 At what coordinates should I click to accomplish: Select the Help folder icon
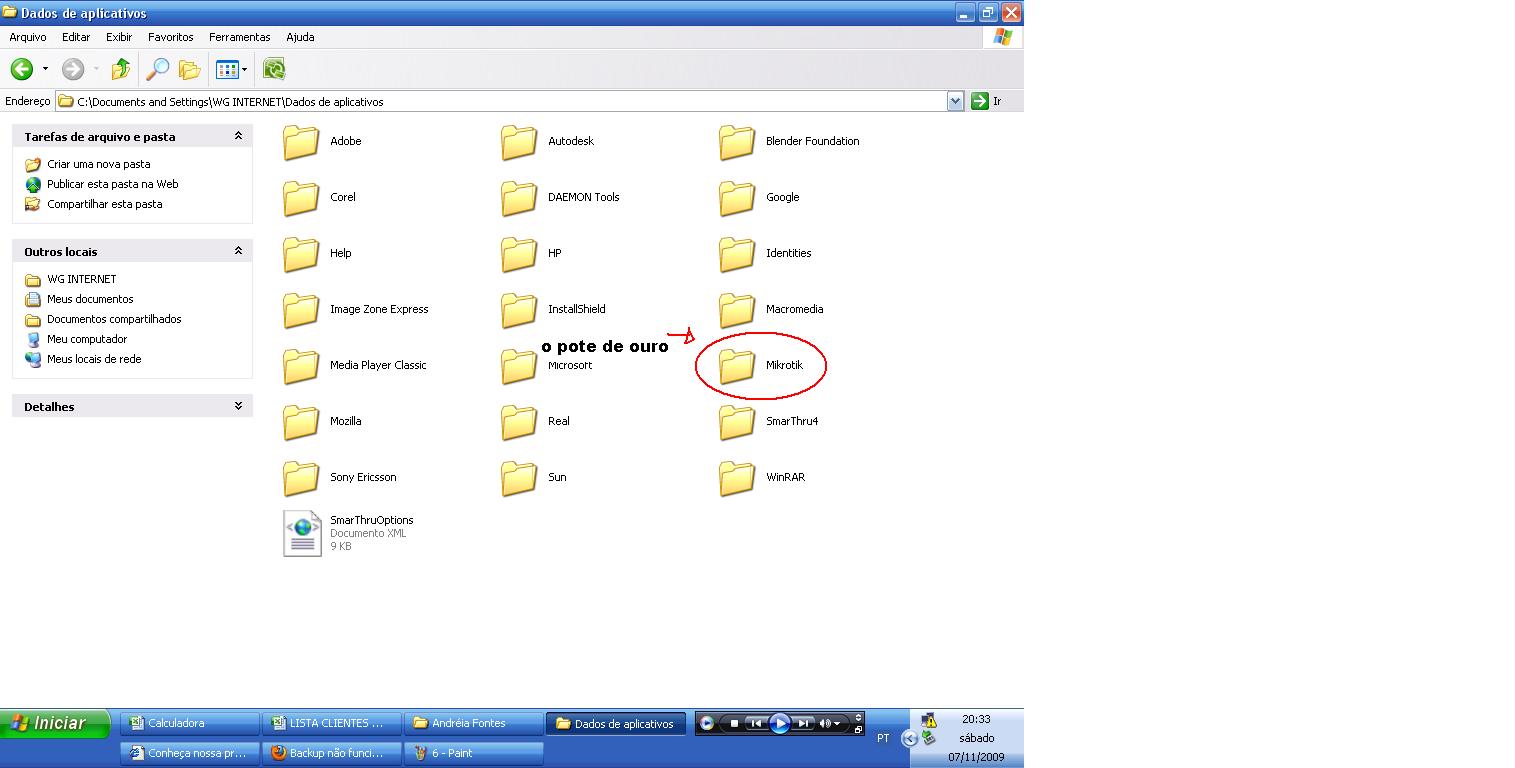point(301,254)
